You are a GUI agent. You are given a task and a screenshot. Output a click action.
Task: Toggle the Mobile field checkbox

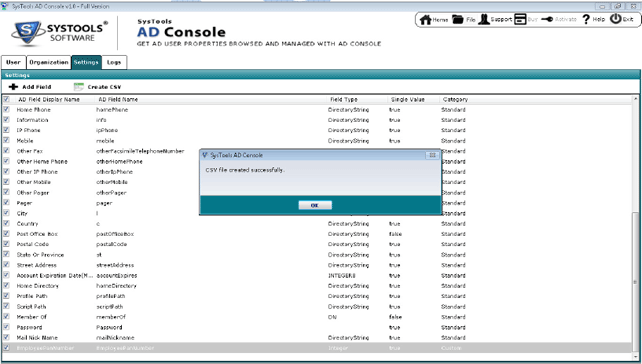tap(6, 140)
